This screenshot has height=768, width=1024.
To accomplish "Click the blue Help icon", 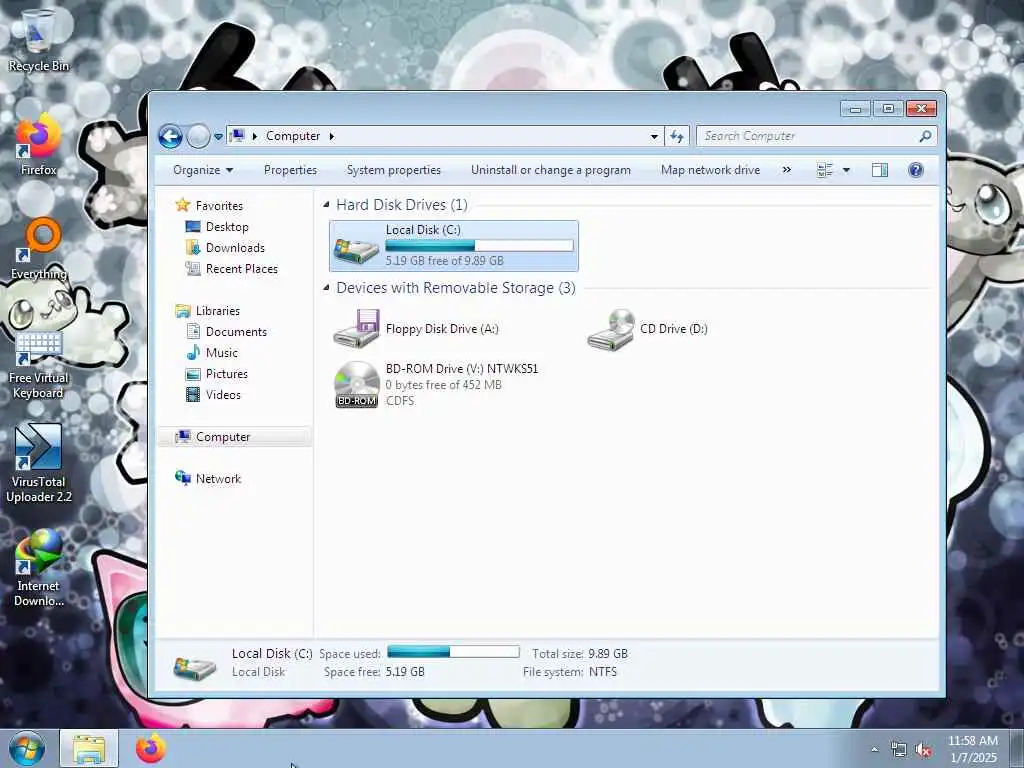I will (x=916, y=170).
